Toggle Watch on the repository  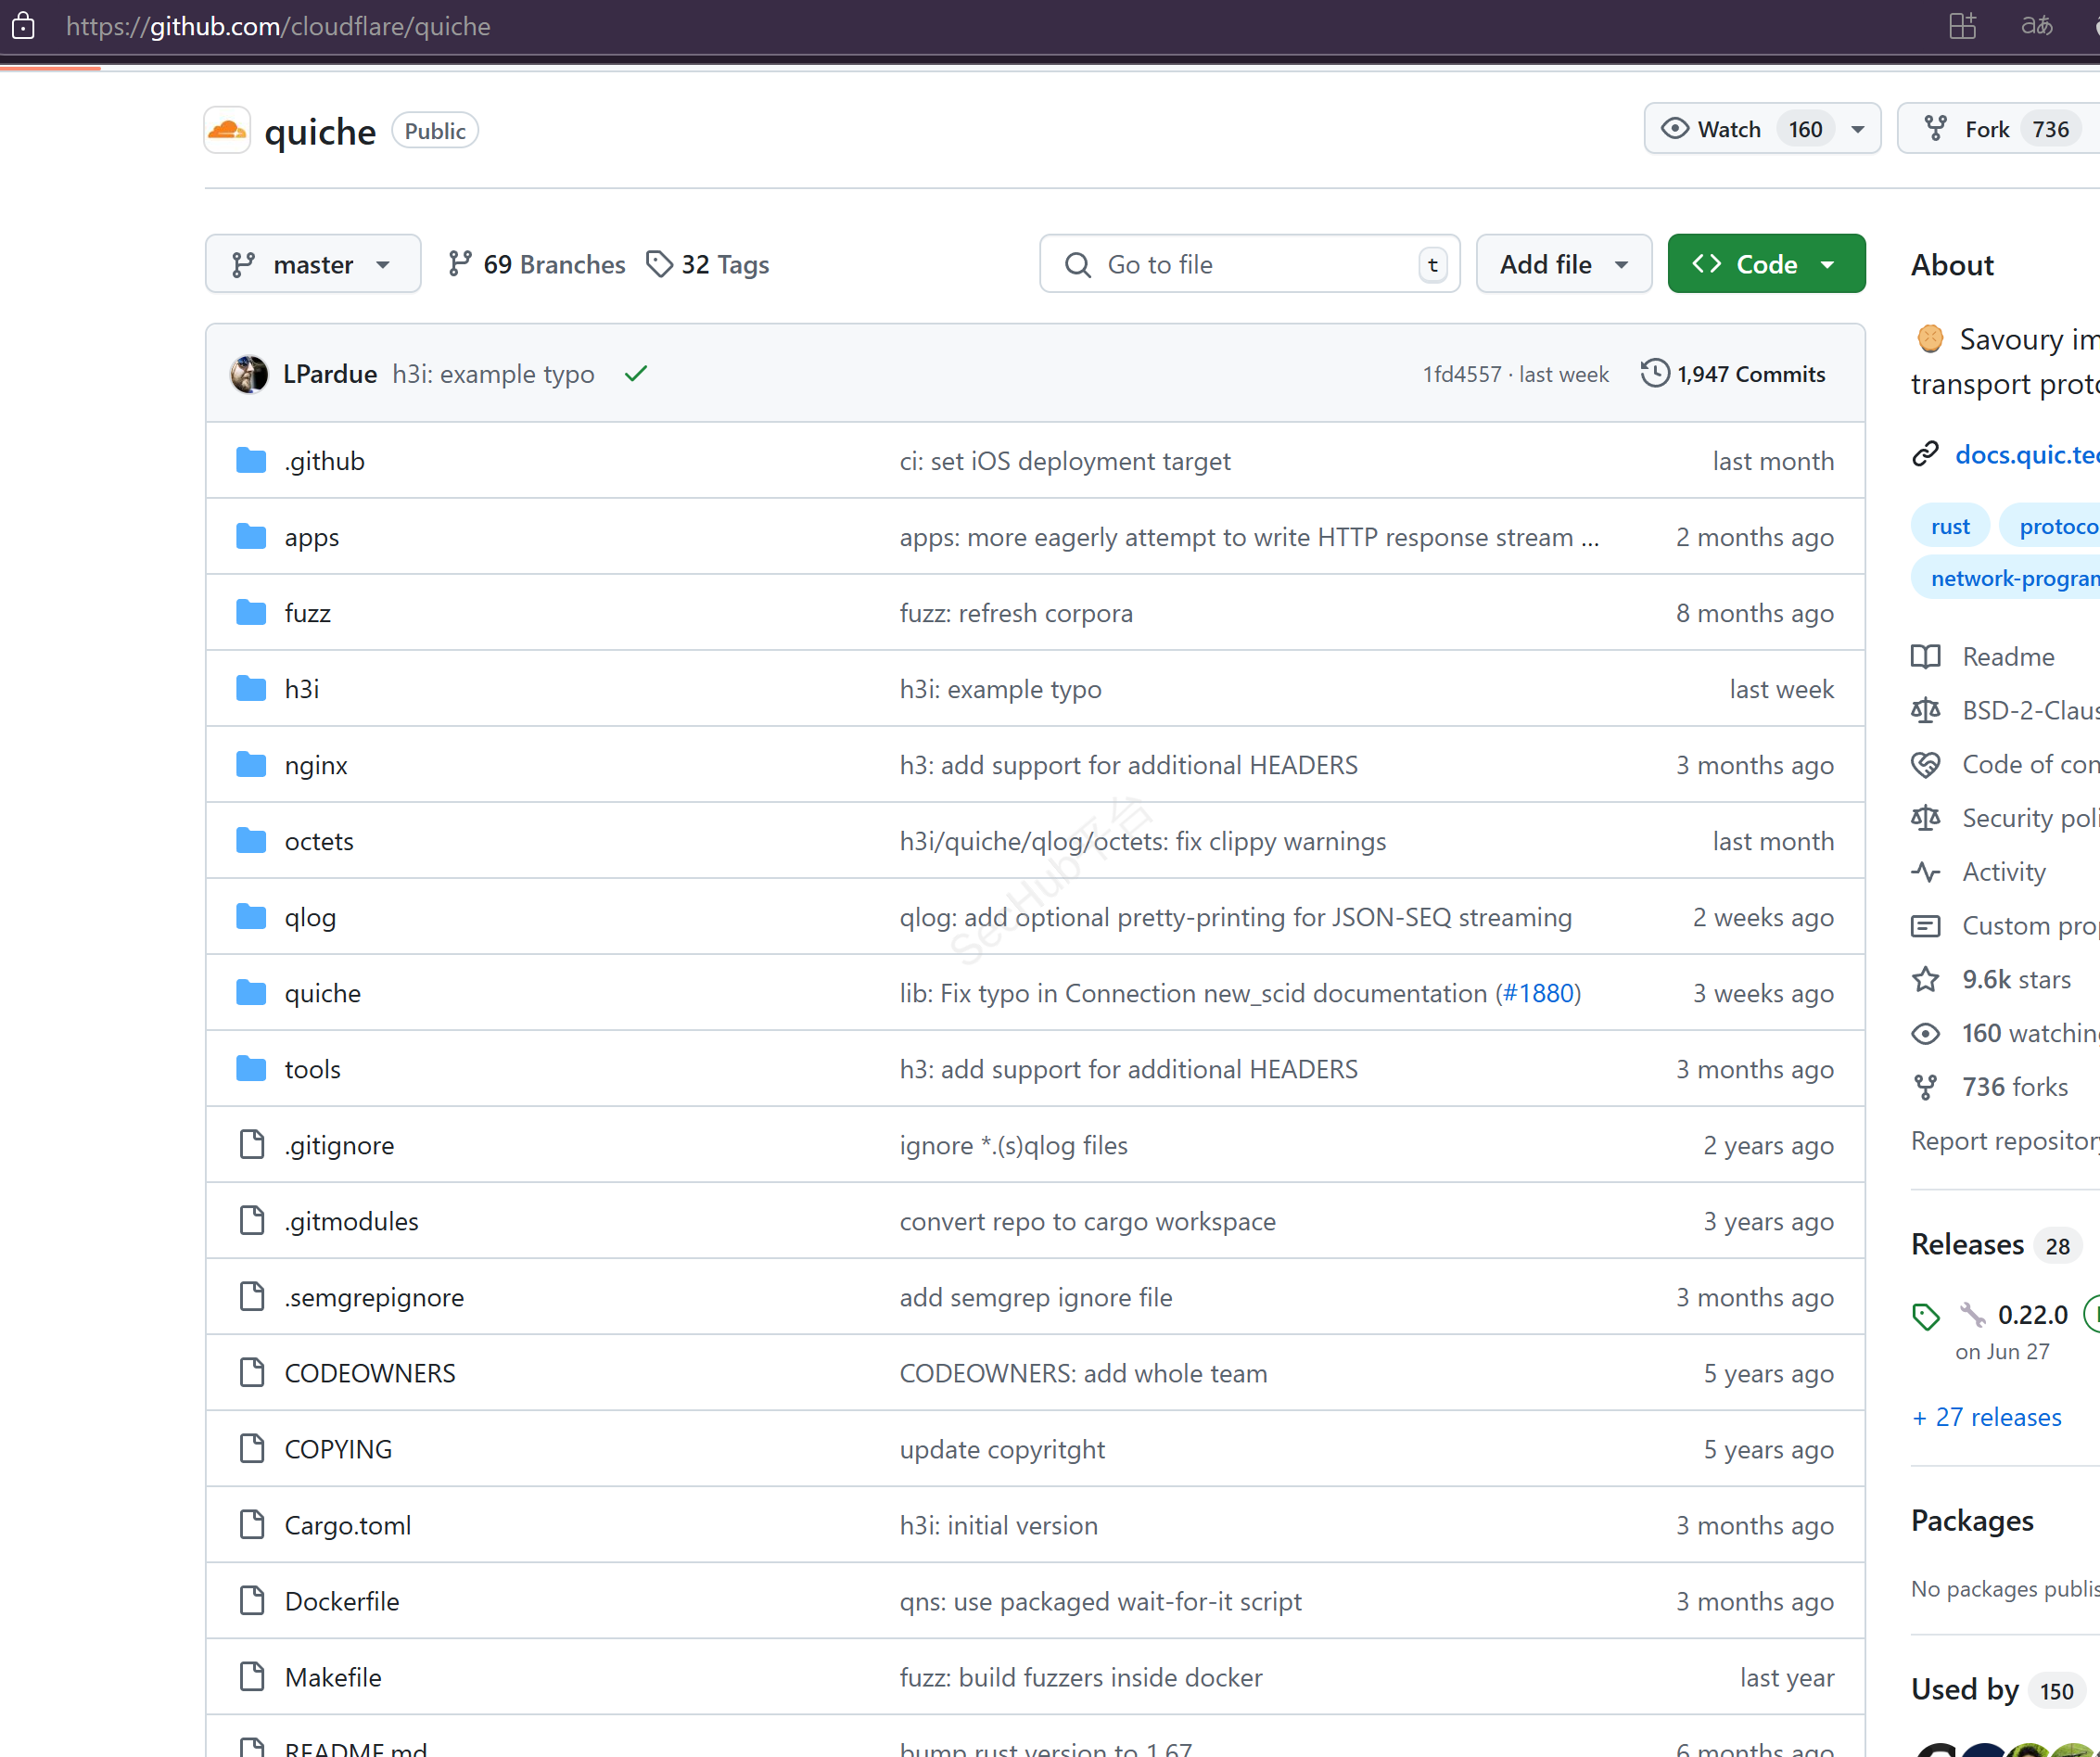1728,129
